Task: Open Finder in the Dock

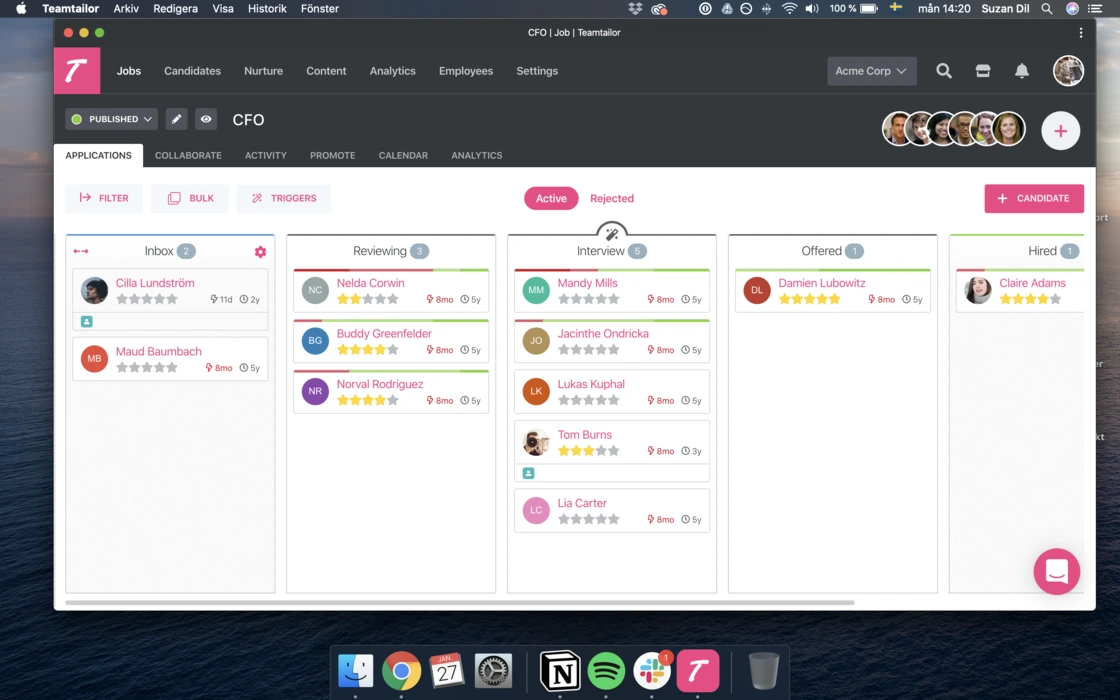Action: 355,671
